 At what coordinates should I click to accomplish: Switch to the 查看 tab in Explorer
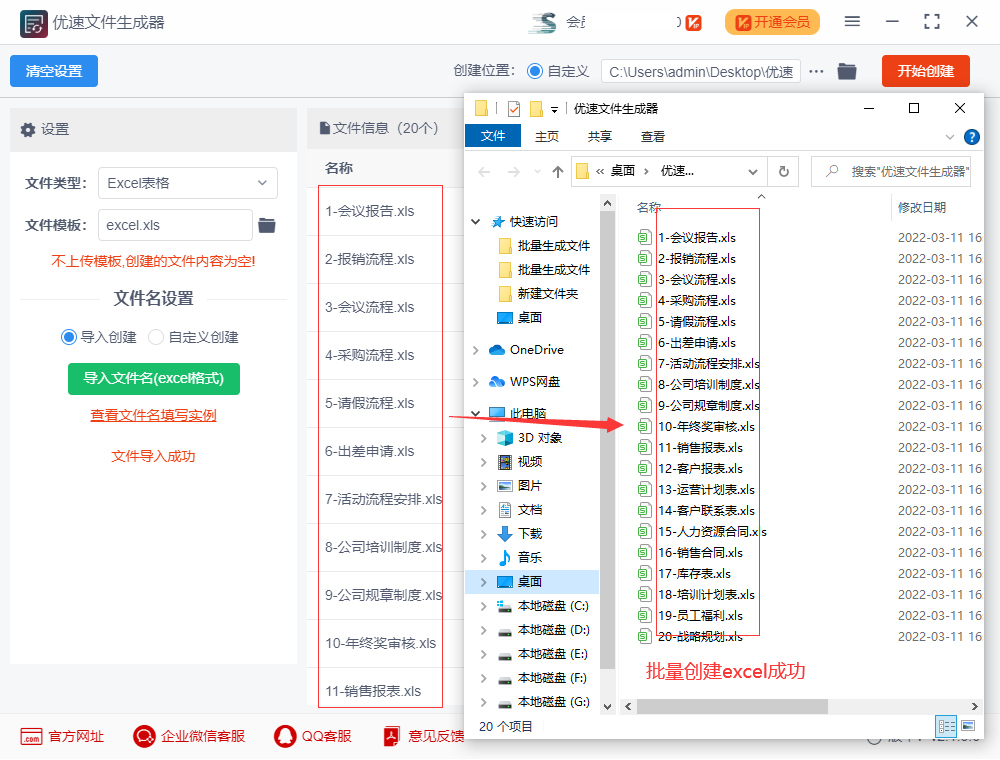[x=652, y=137]
